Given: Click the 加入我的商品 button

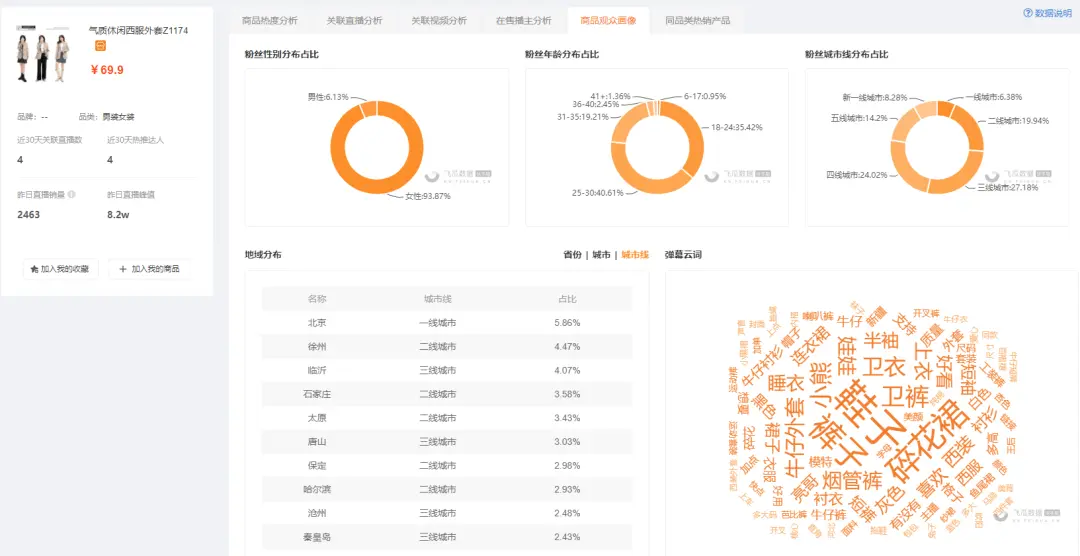Looking at the screenshot, I should [149, 269].
